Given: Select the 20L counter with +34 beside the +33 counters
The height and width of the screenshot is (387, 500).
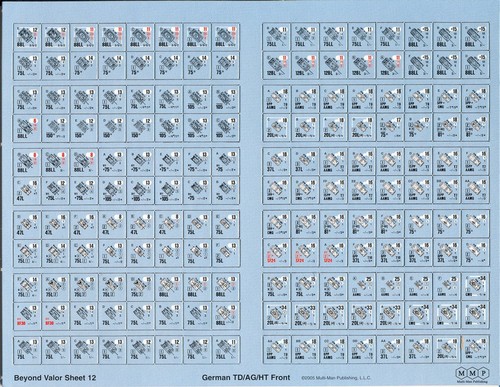Looking at the screenshot, I should click(277, 315).
